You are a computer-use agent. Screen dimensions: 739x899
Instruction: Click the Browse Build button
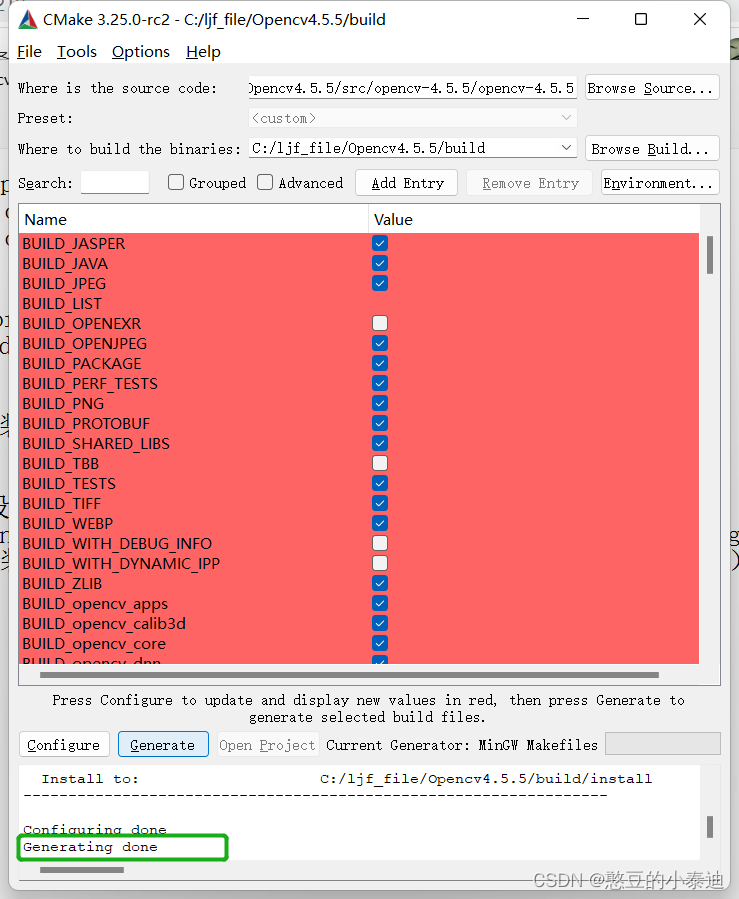(x=652, y=148)
